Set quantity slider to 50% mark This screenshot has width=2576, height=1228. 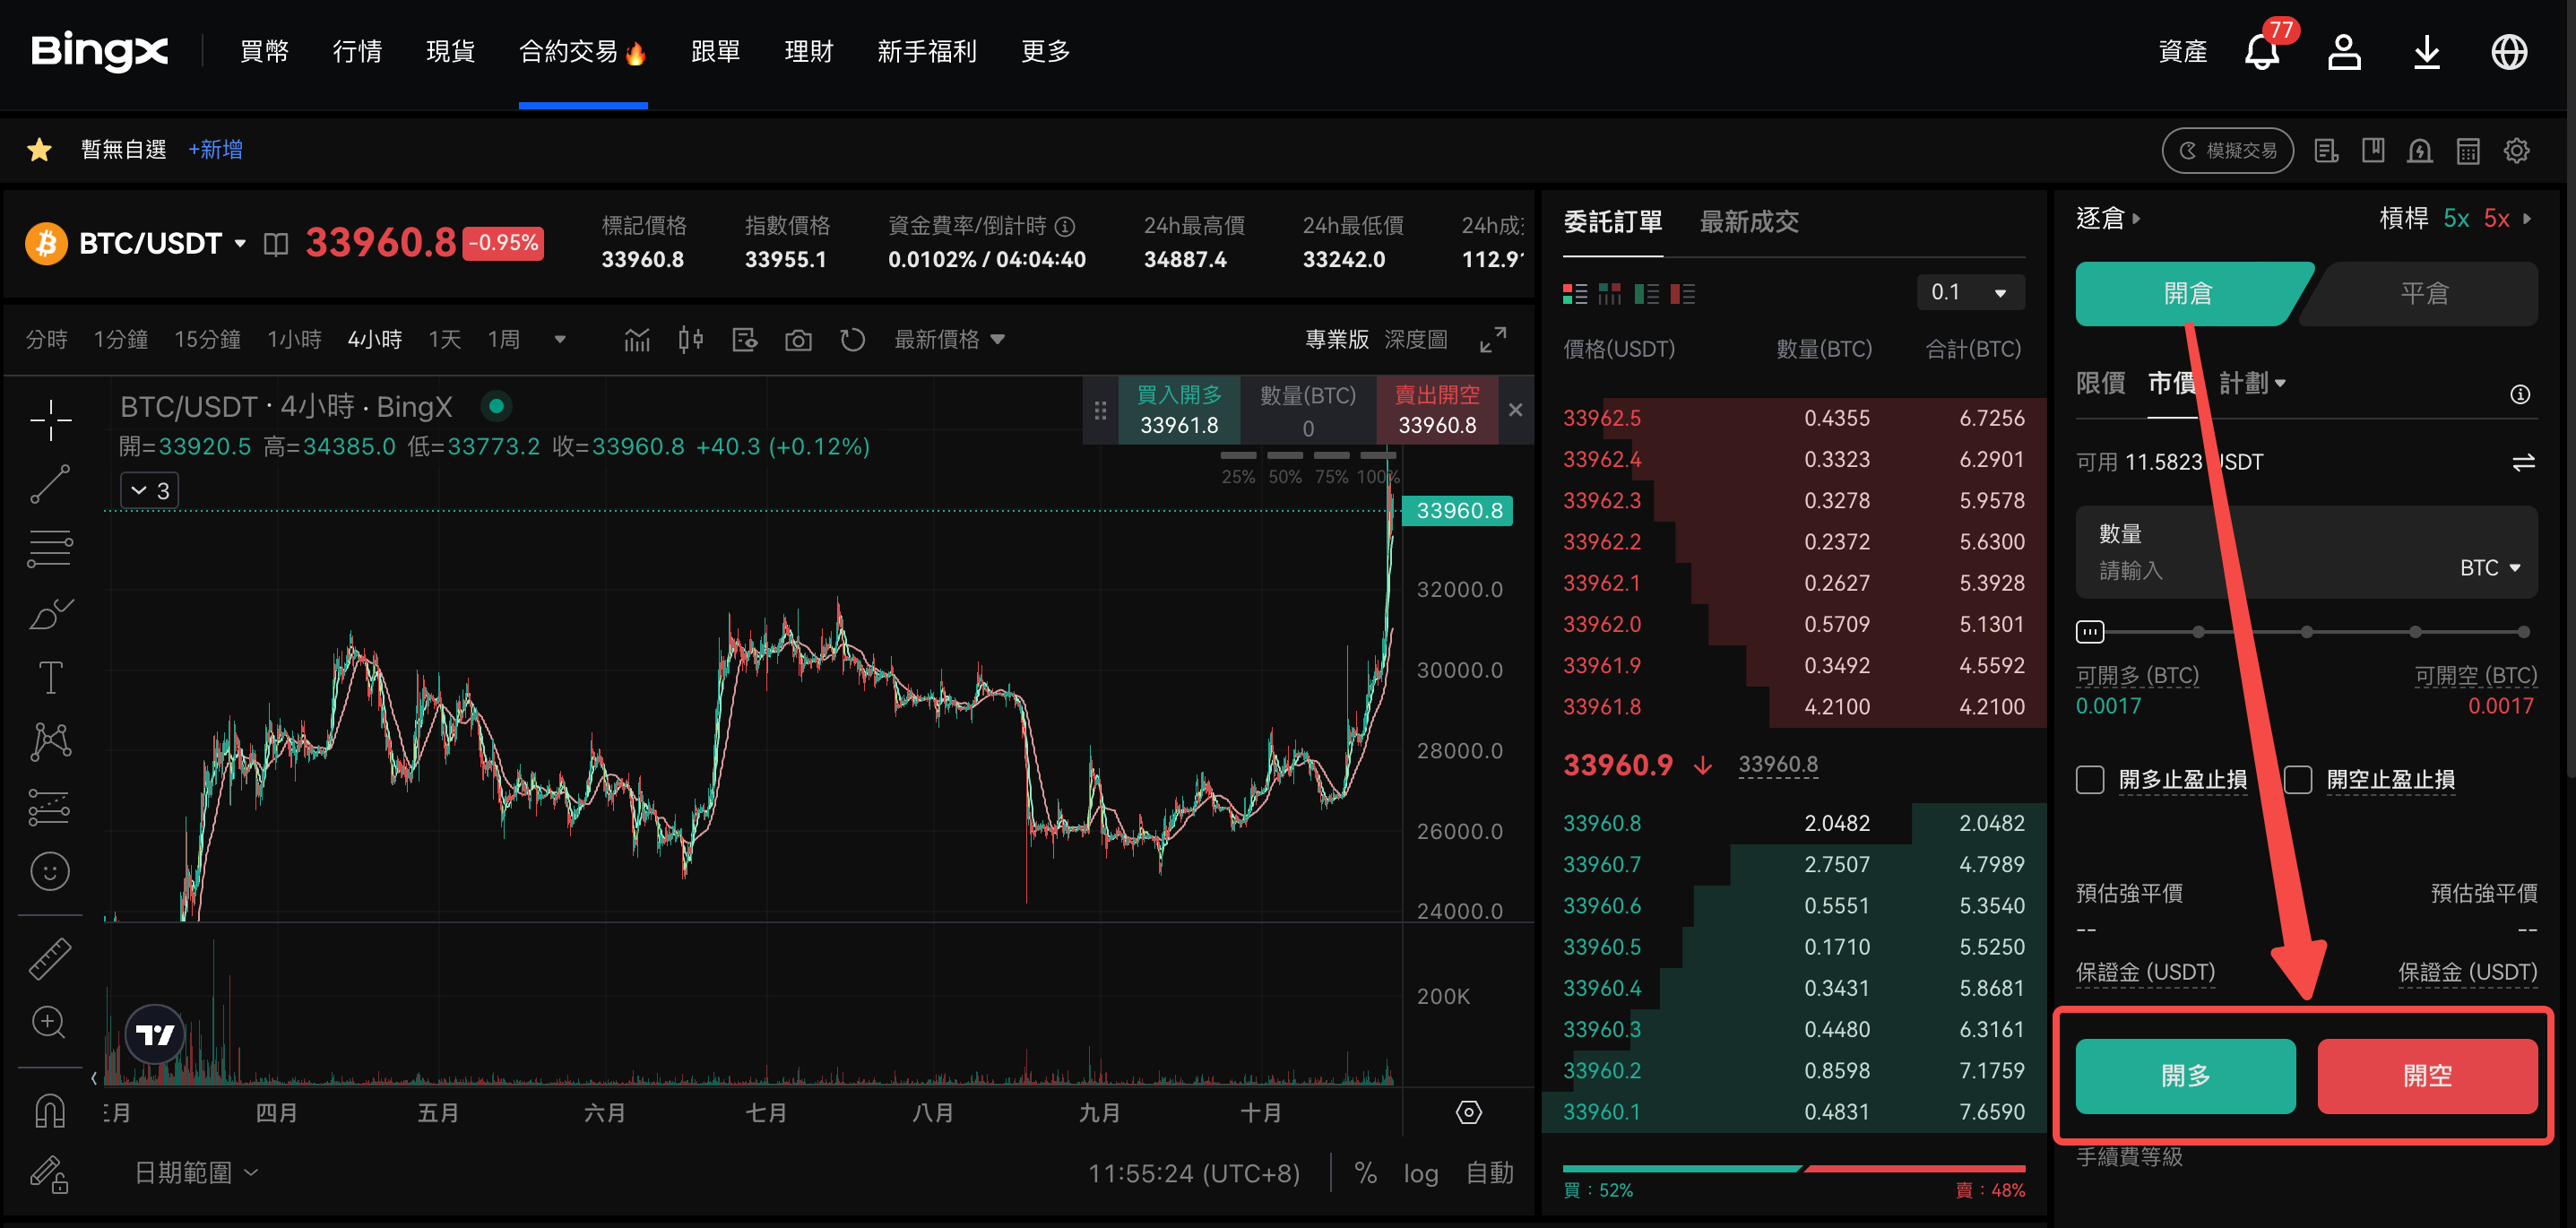point(2306,632)
